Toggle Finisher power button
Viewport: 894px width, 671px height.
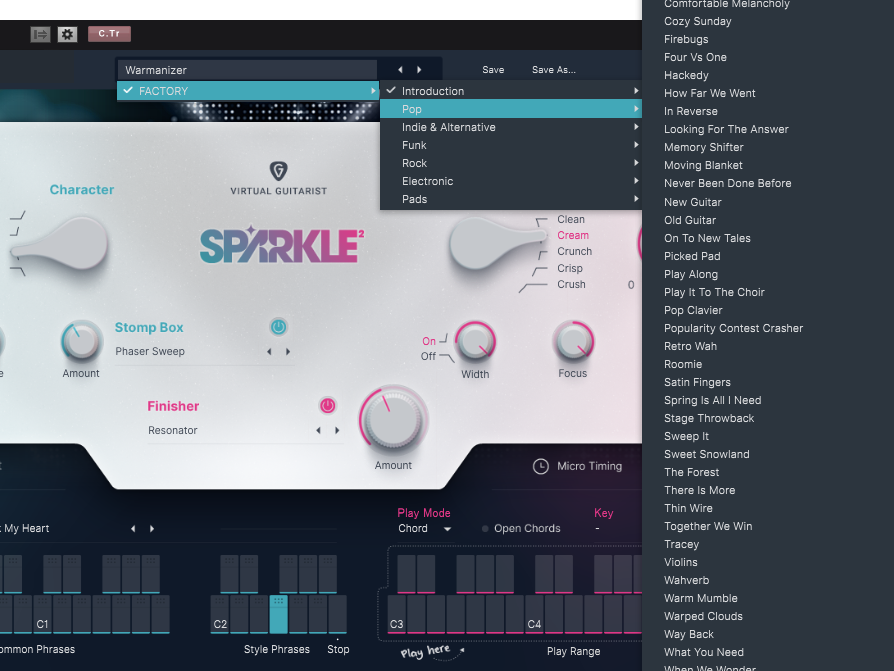pyautogui.click(x=327, y=405)
